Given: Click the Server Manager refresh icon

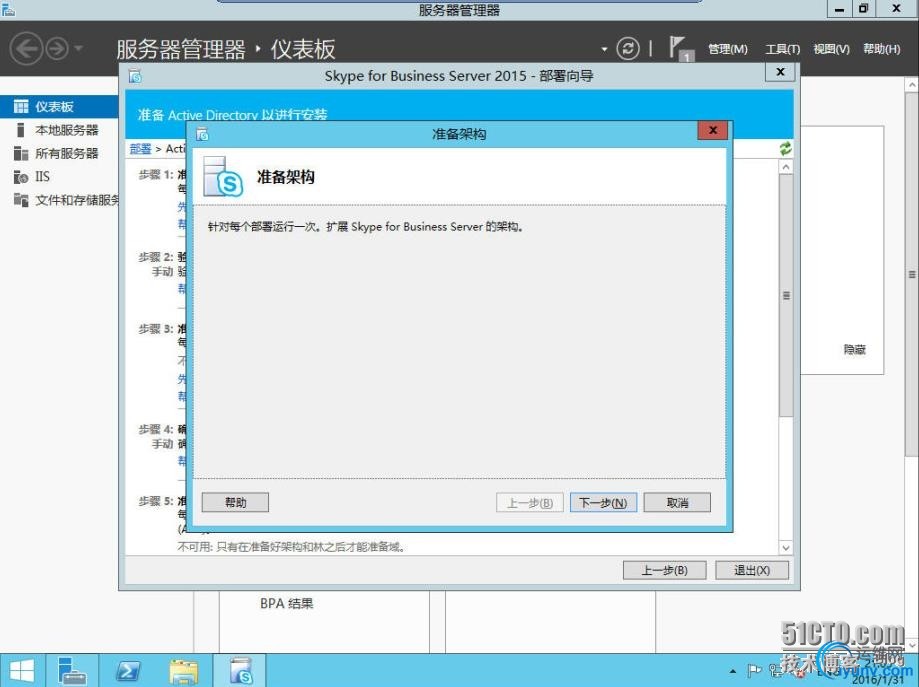Looking at the screenshot, I should tap(628, 48).
